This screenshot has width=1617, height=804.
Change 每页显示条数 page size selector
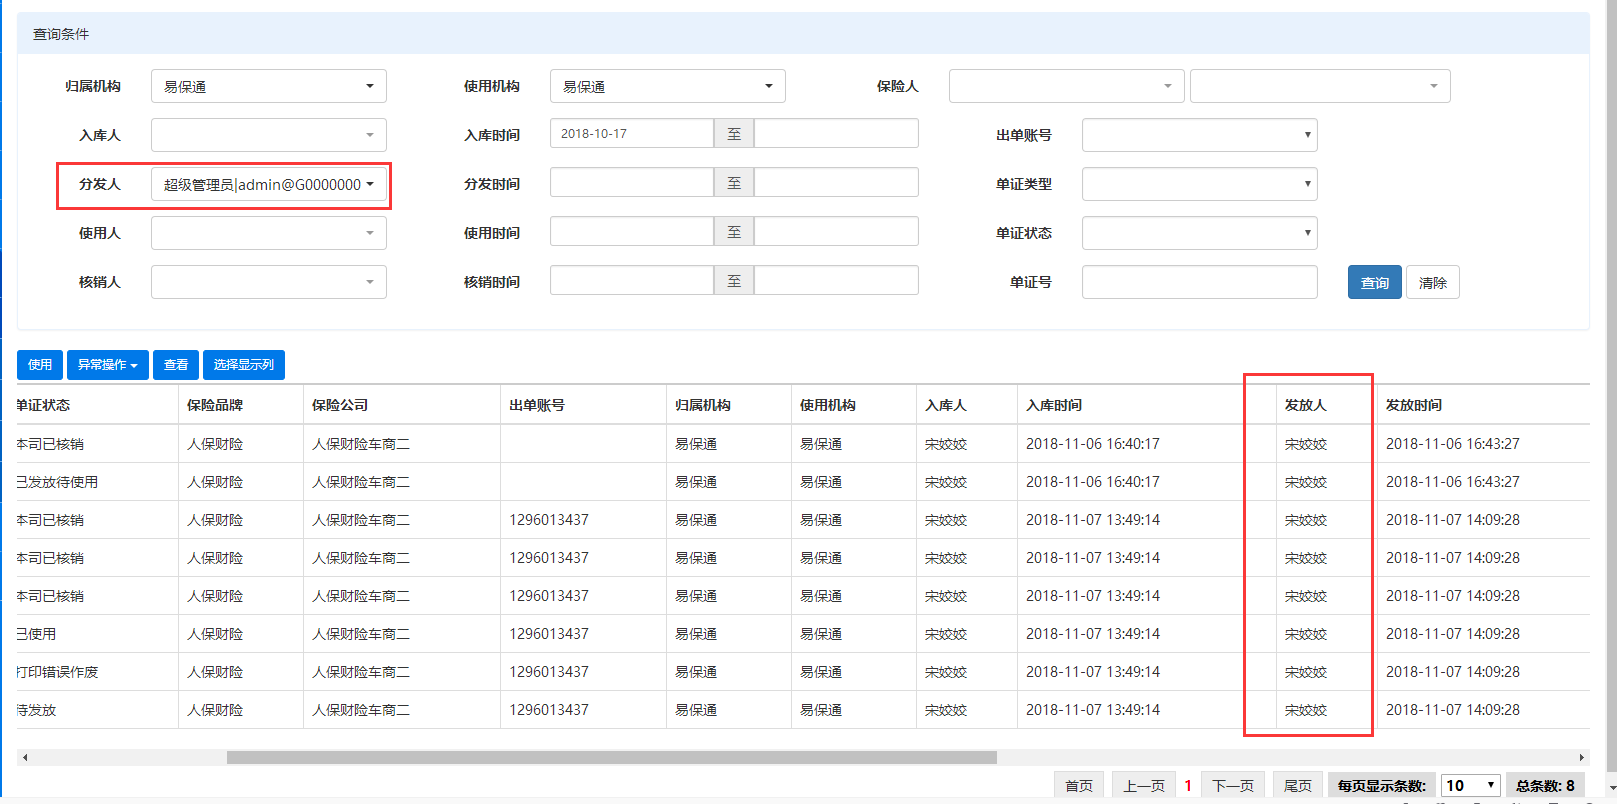tap(1470, 786)
